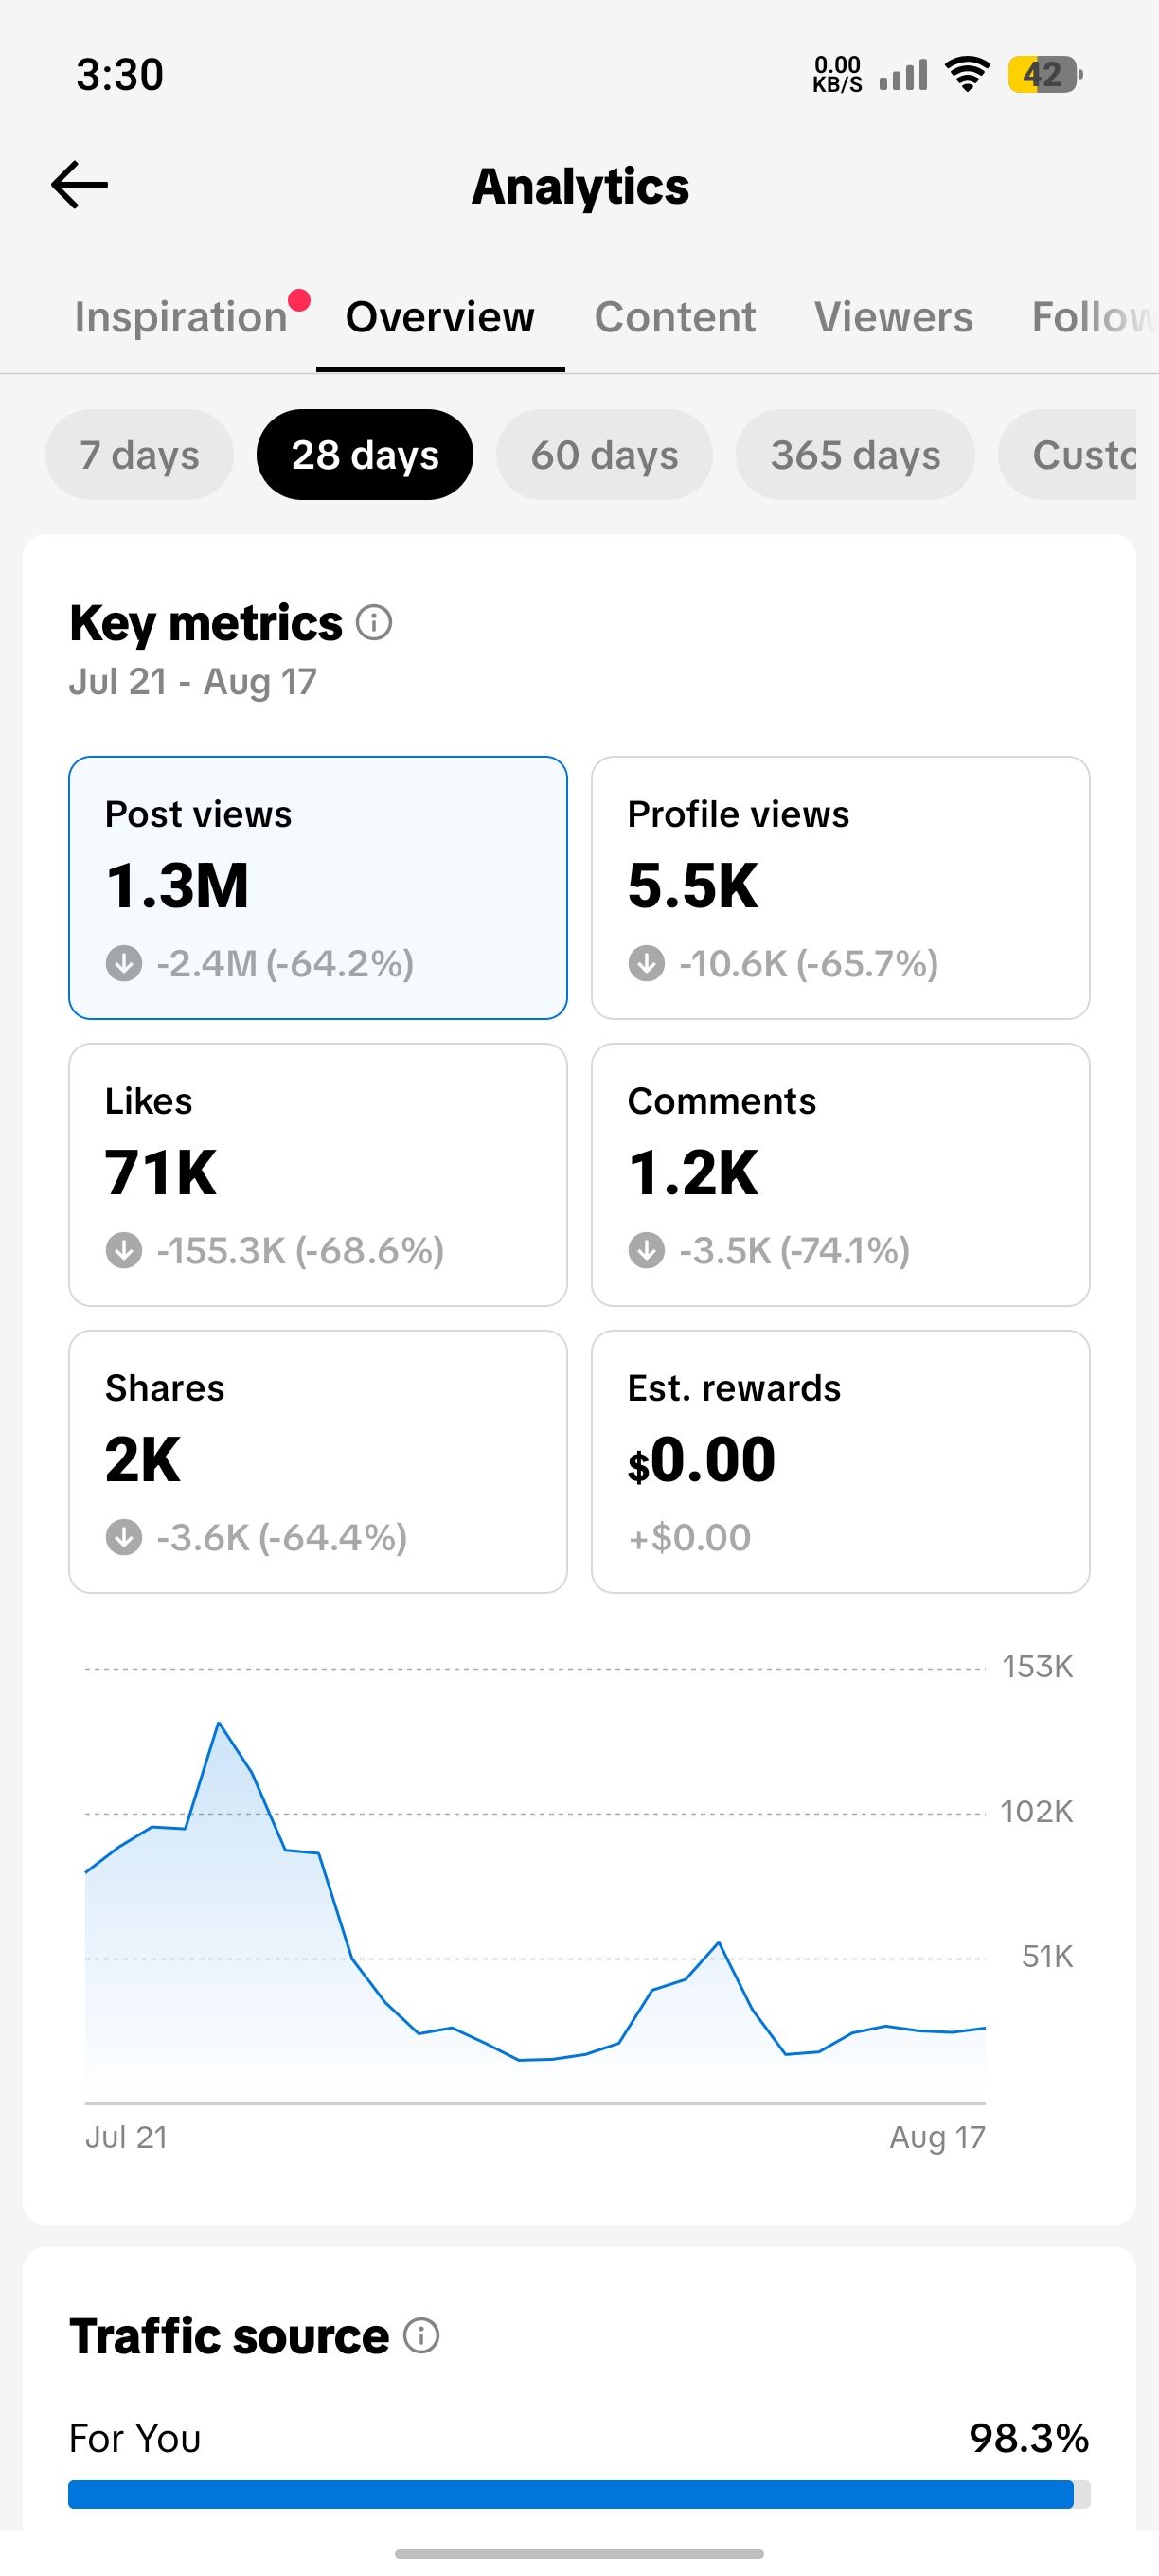
Task: Select the 7 days range
Action: pyautogui.click(x=140, y=455)
